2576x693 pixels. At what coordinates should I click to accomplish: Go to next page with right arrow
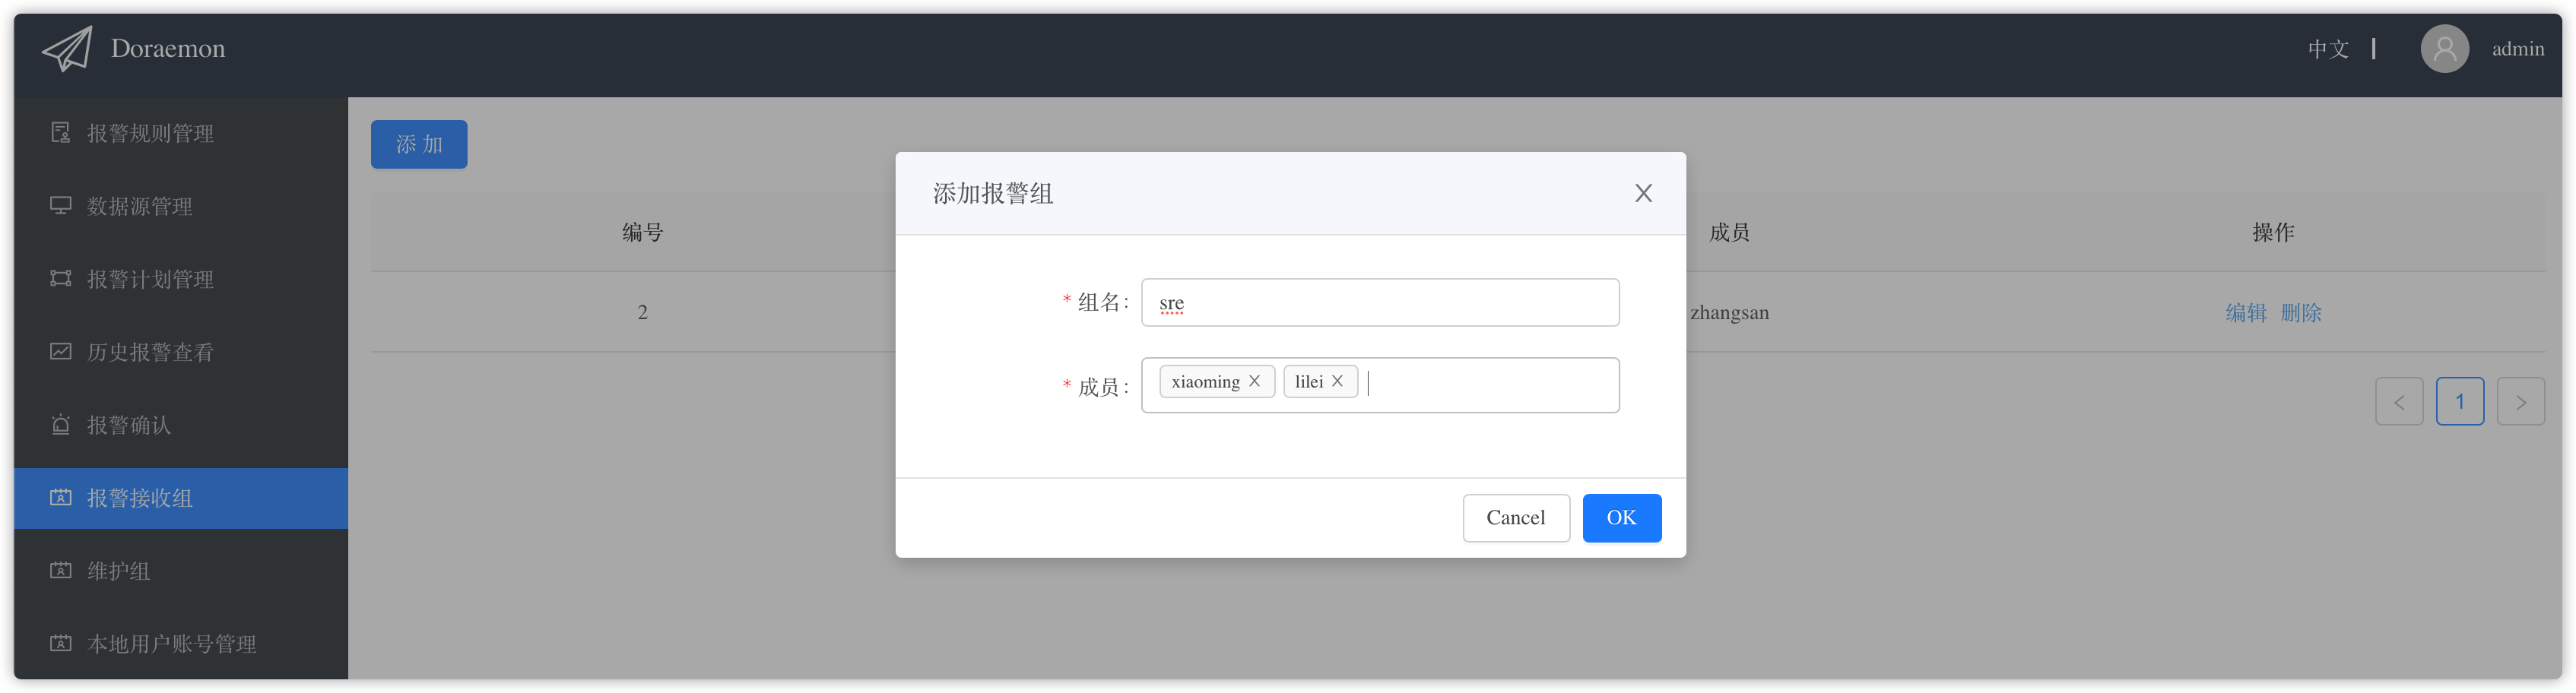pos(2521,401)
